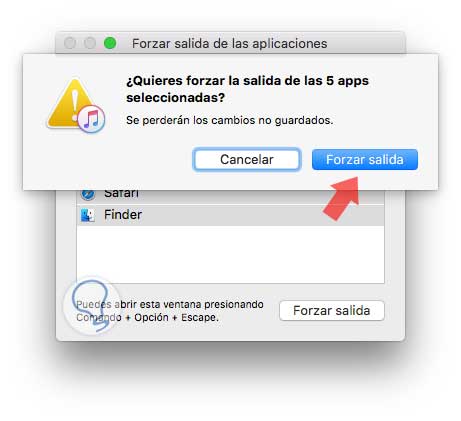Click the gray close window button
Viewport: 461px width, 421px height.
(x=70, y=43)
